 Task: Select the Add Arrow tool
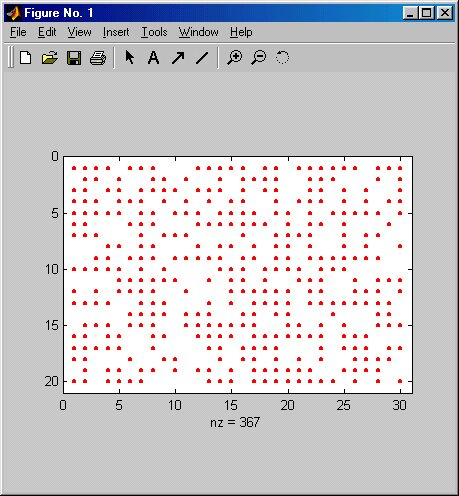[x=178, y=58]
